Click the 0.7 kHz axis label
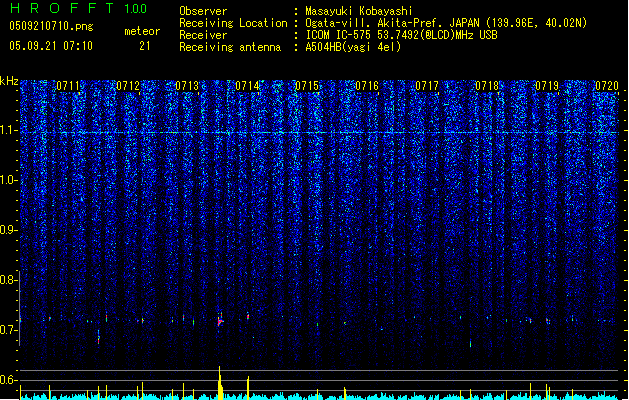629x400 pixels. coord(9,330)
